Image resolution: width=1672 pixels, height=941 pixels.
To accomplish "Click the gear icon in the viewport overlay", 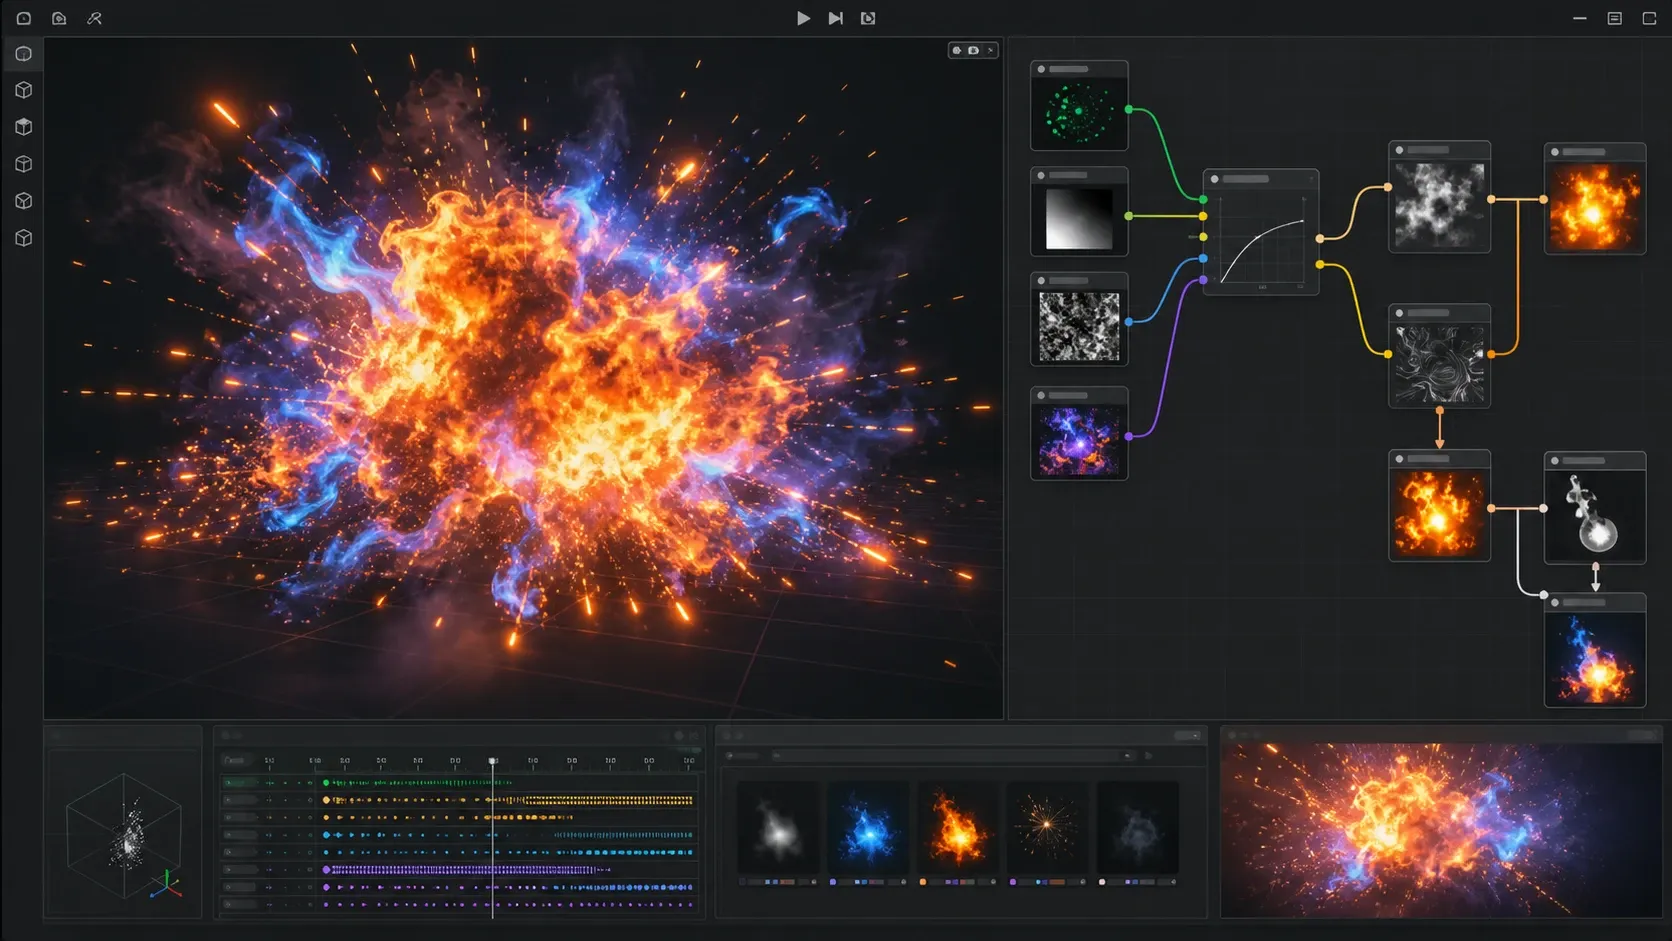I will [957, 50].
